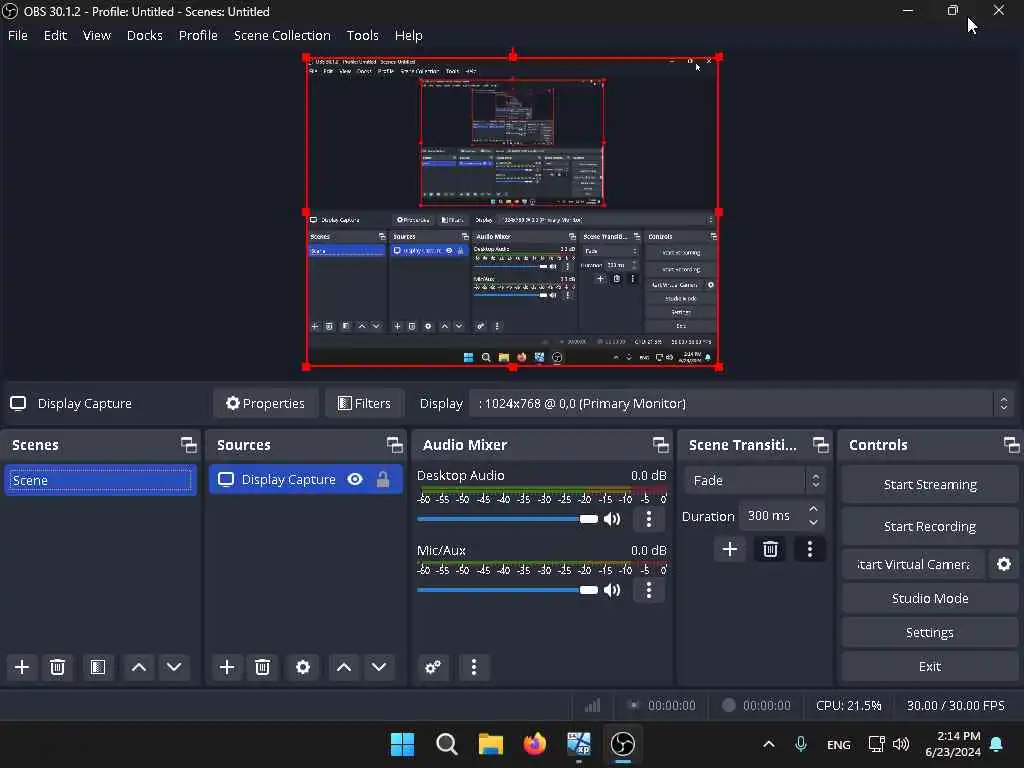Open scene filters icon in Scenes panel
This screenshot has height=768, width=1024.
97,667
